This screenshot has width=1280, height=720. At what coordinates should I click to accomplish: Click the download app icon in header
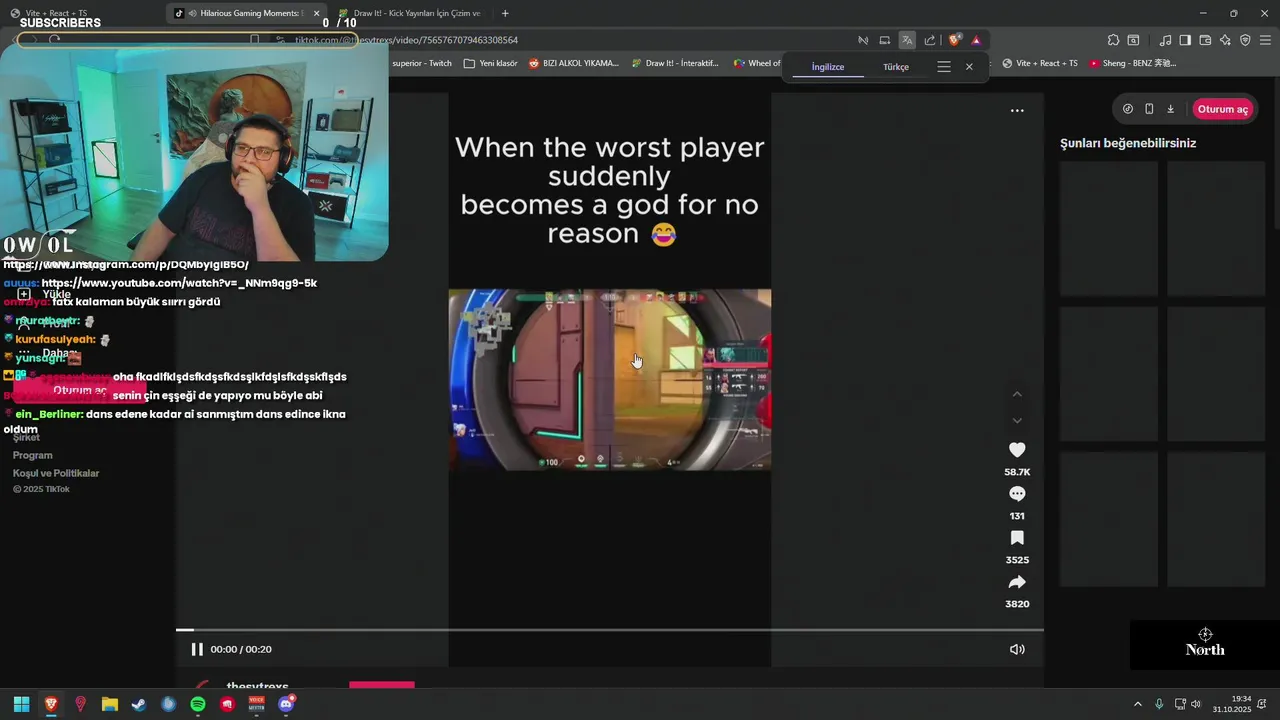pyautogui.click(x=1170, y=109)
